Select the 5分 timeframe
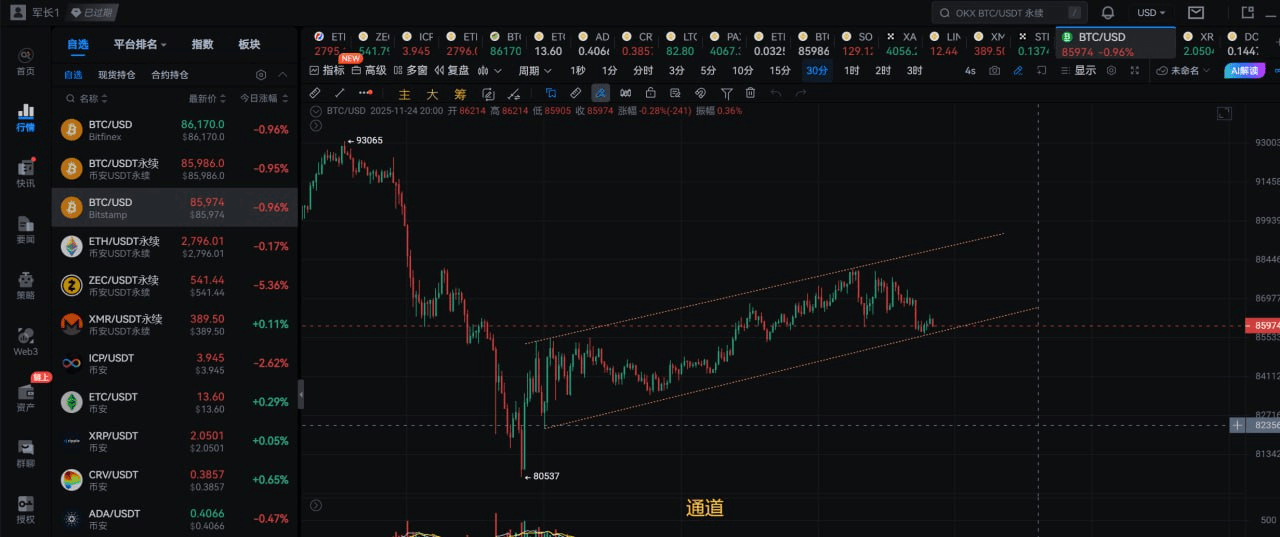 click(x=708, y=71)
